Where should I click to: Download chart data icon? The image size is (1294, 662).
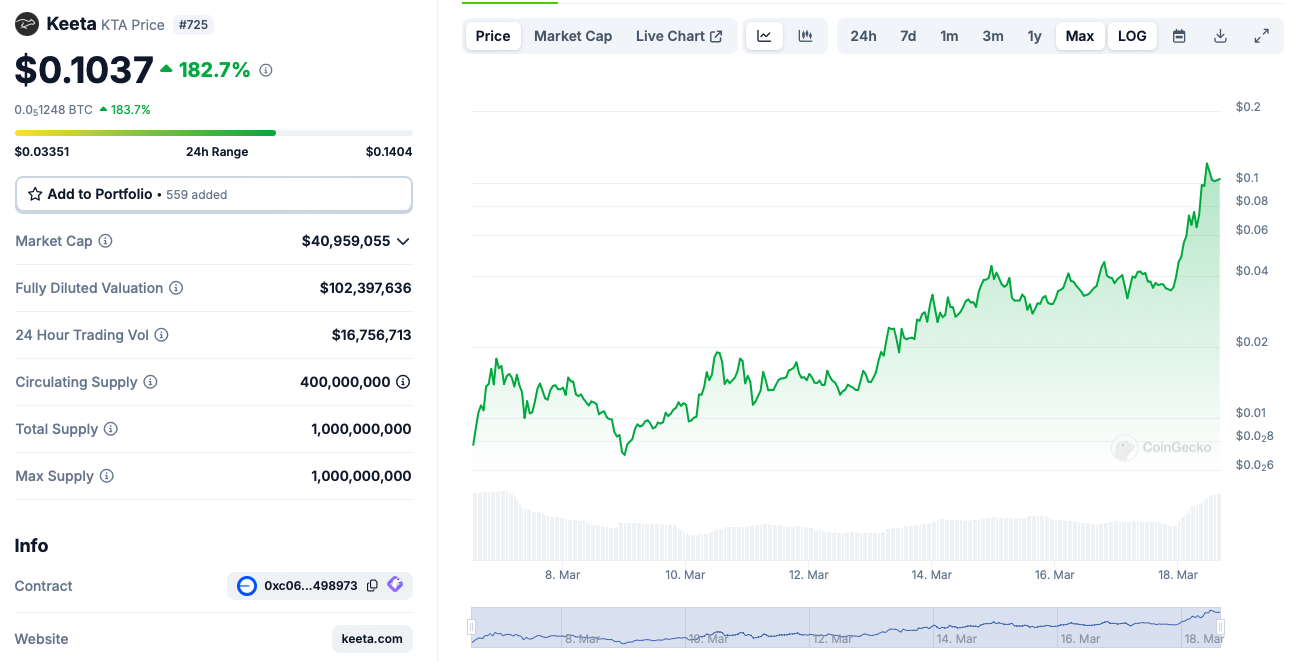[1220, 36]
